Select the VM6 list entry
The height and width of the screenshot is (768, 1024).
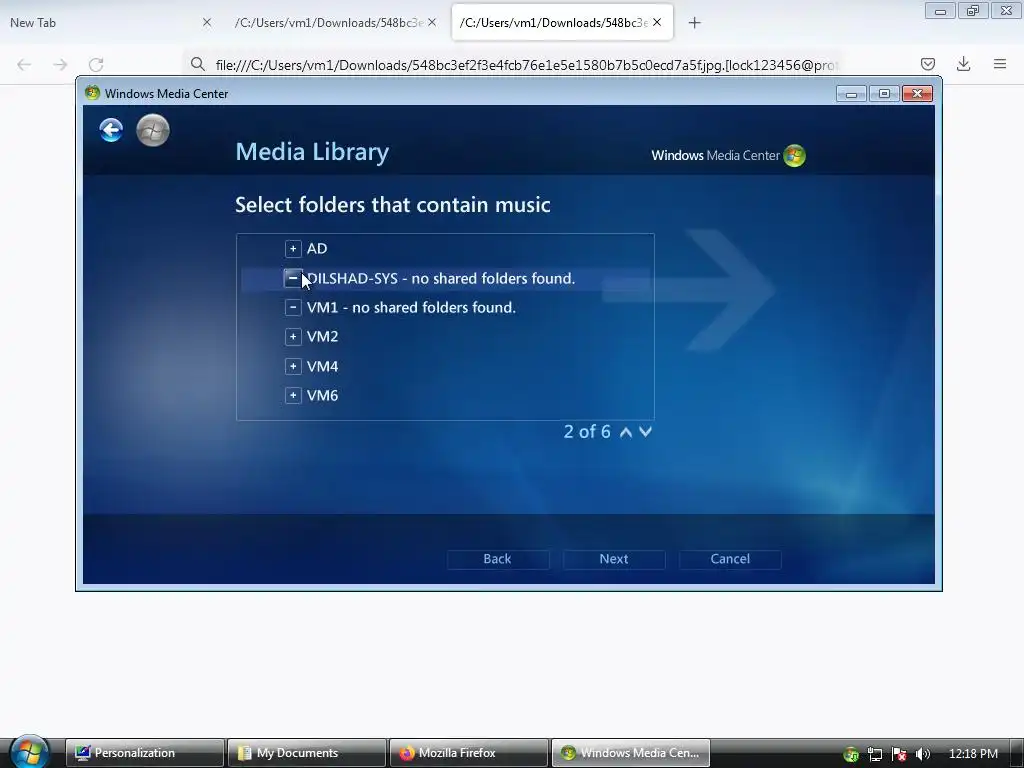pos(323,395)
